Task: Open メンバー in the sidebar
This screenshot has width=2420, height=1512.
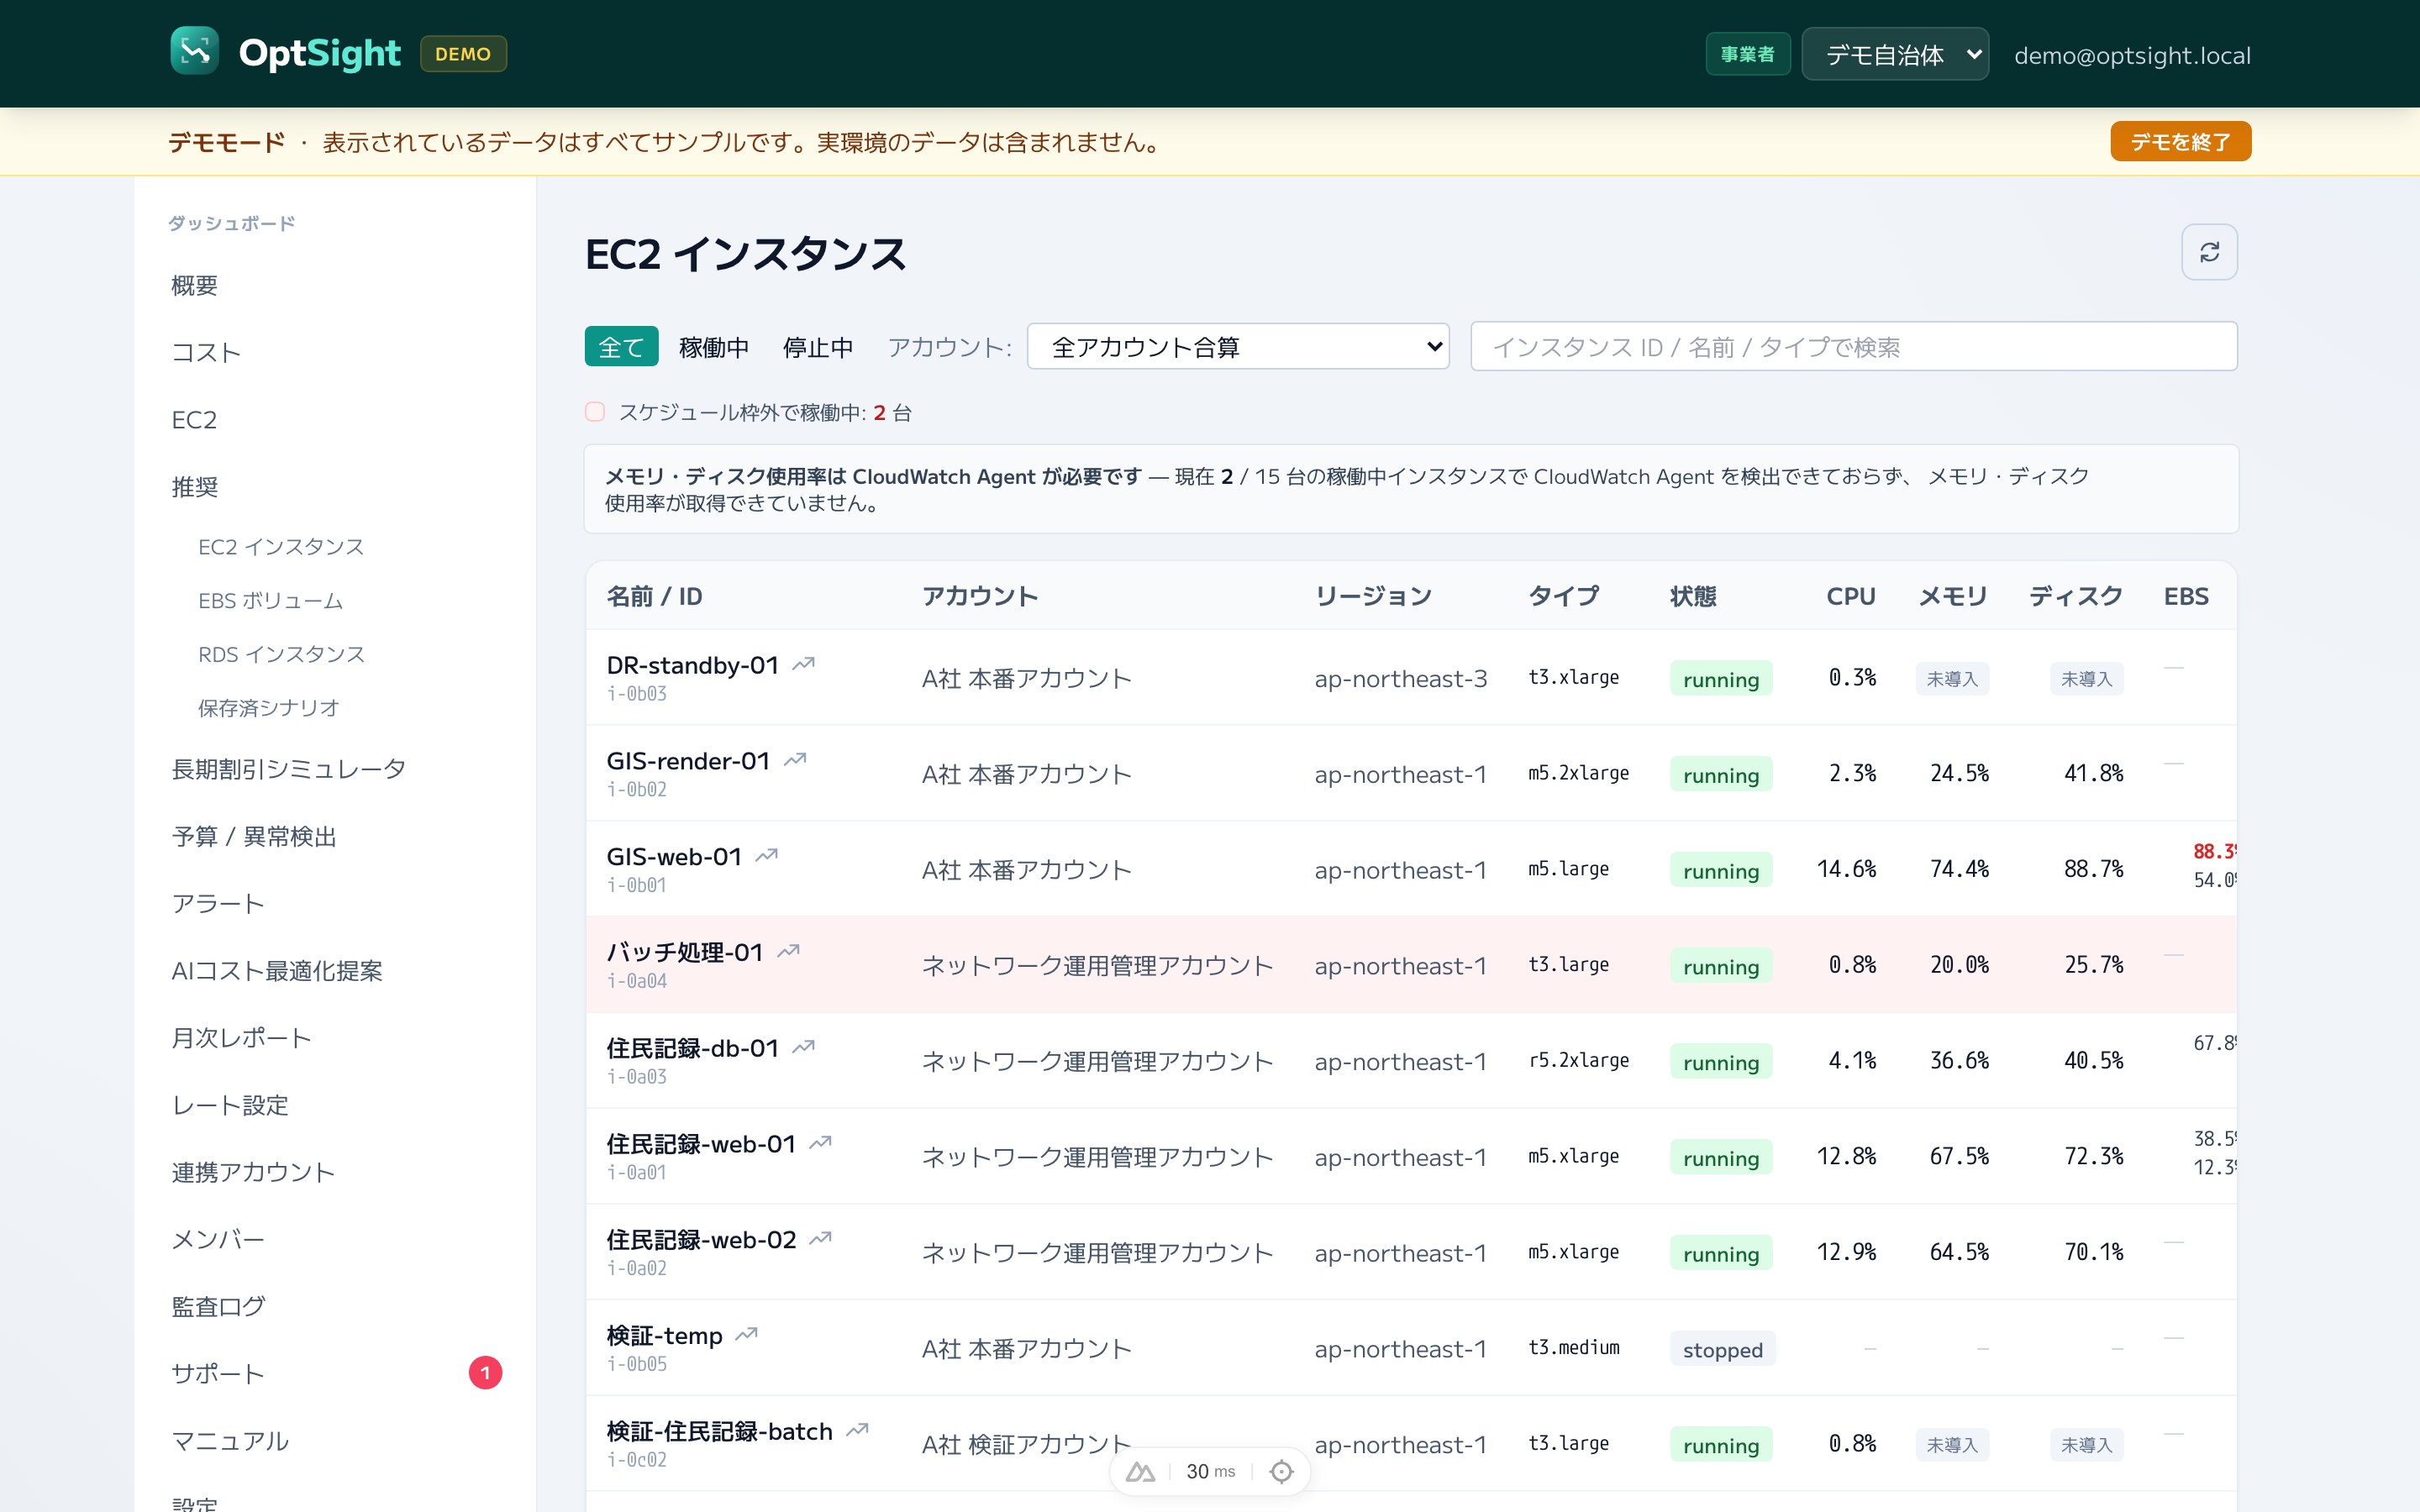Action: pos(218,1239)
